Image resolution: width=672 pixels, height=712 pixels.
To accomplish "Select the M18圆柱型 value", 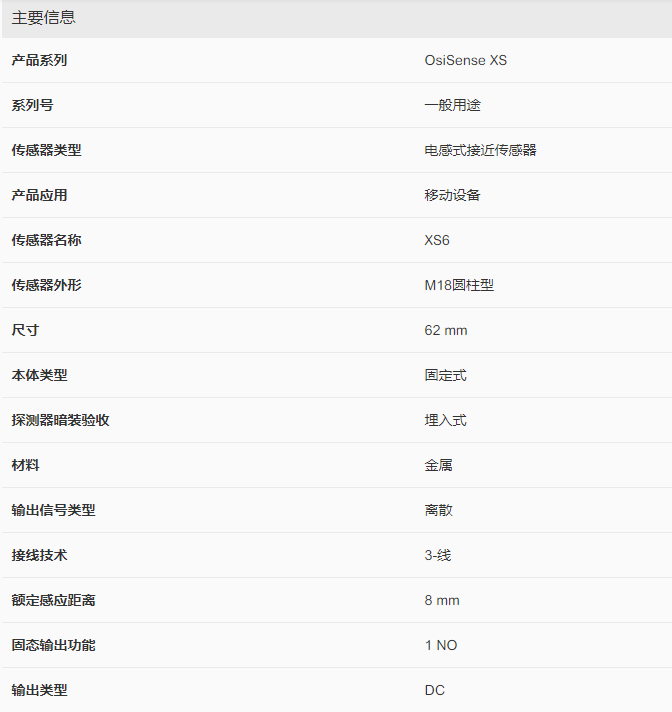I will pos(459,285).
